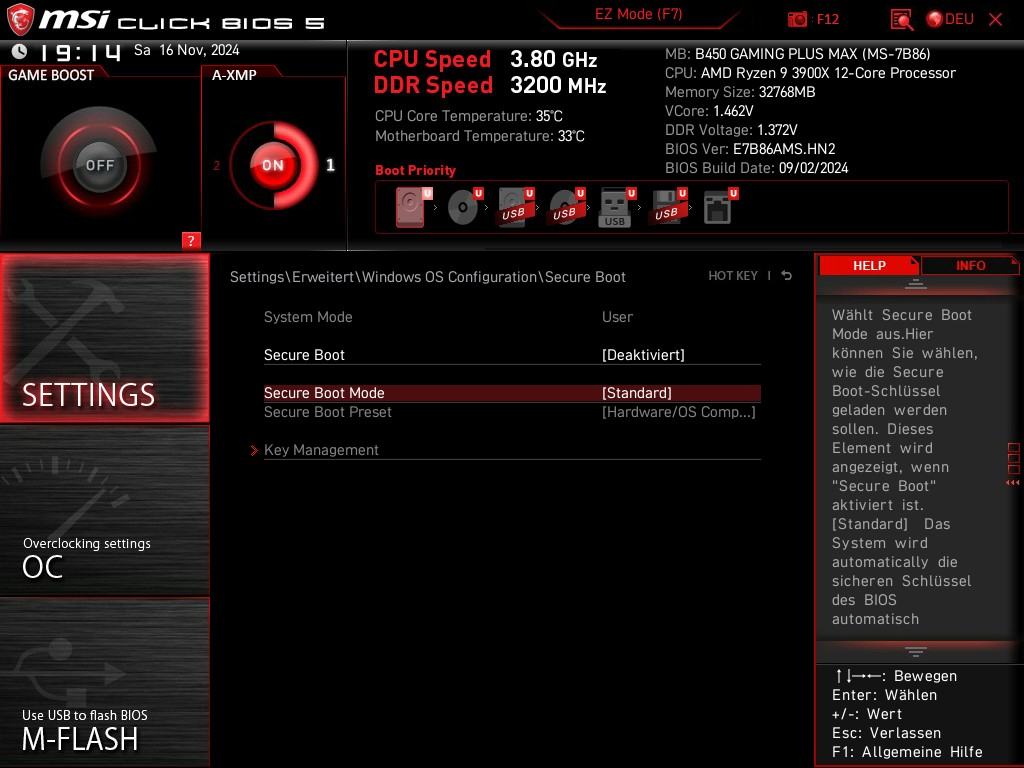Image resolution: width=1024 pixels, height=768 pixels.
Task: Select the USB hard disk boot icon
Action: (x=516, y=207)
